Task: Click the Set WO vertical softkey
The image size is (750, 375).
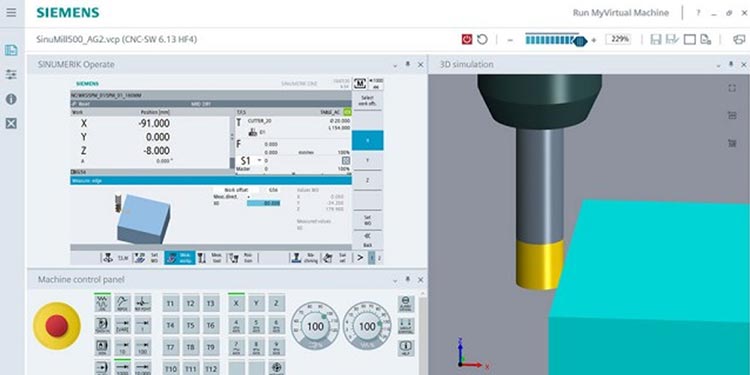Action: (x=367, y=220)
